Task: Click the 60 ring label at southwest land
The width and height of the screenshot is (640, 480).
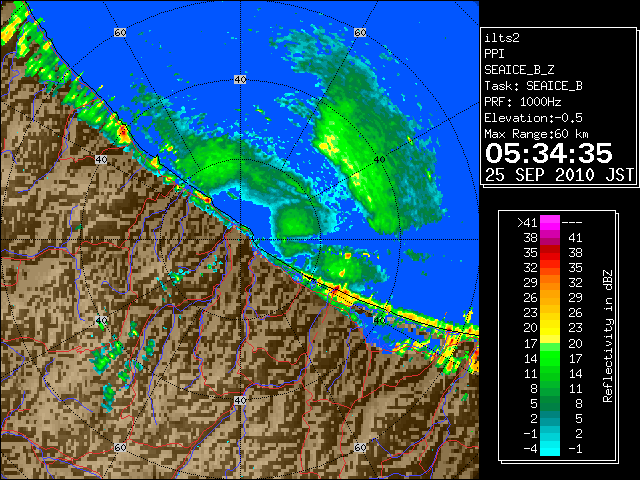Action: 120,447
